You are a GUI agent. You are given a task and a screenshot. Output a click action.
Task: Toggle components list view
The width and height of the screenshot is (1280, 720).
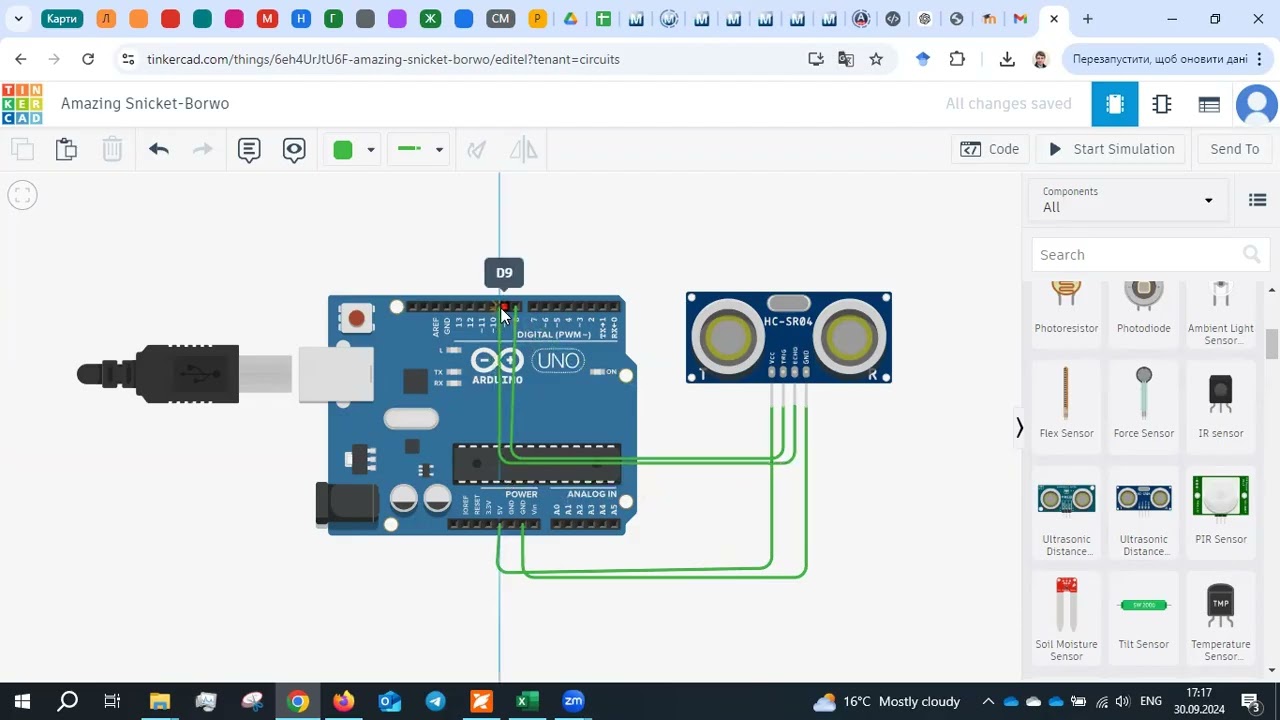[x=1258, y=200]
